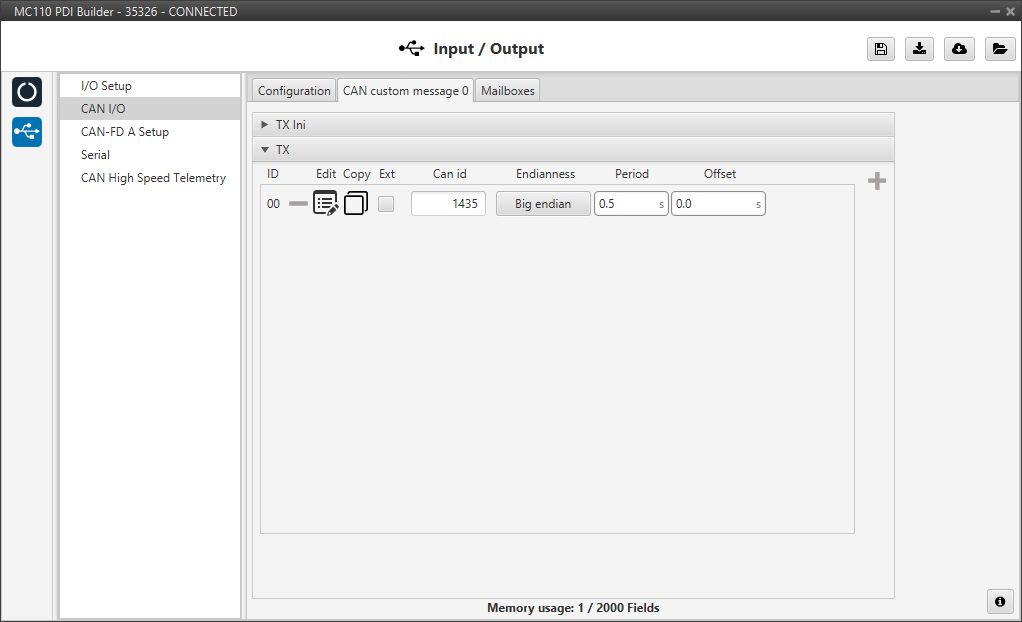Open the circular sidebar icon panel
Image resolution: width=1022 pixels, height=622 pixels.
click(27, 92)
